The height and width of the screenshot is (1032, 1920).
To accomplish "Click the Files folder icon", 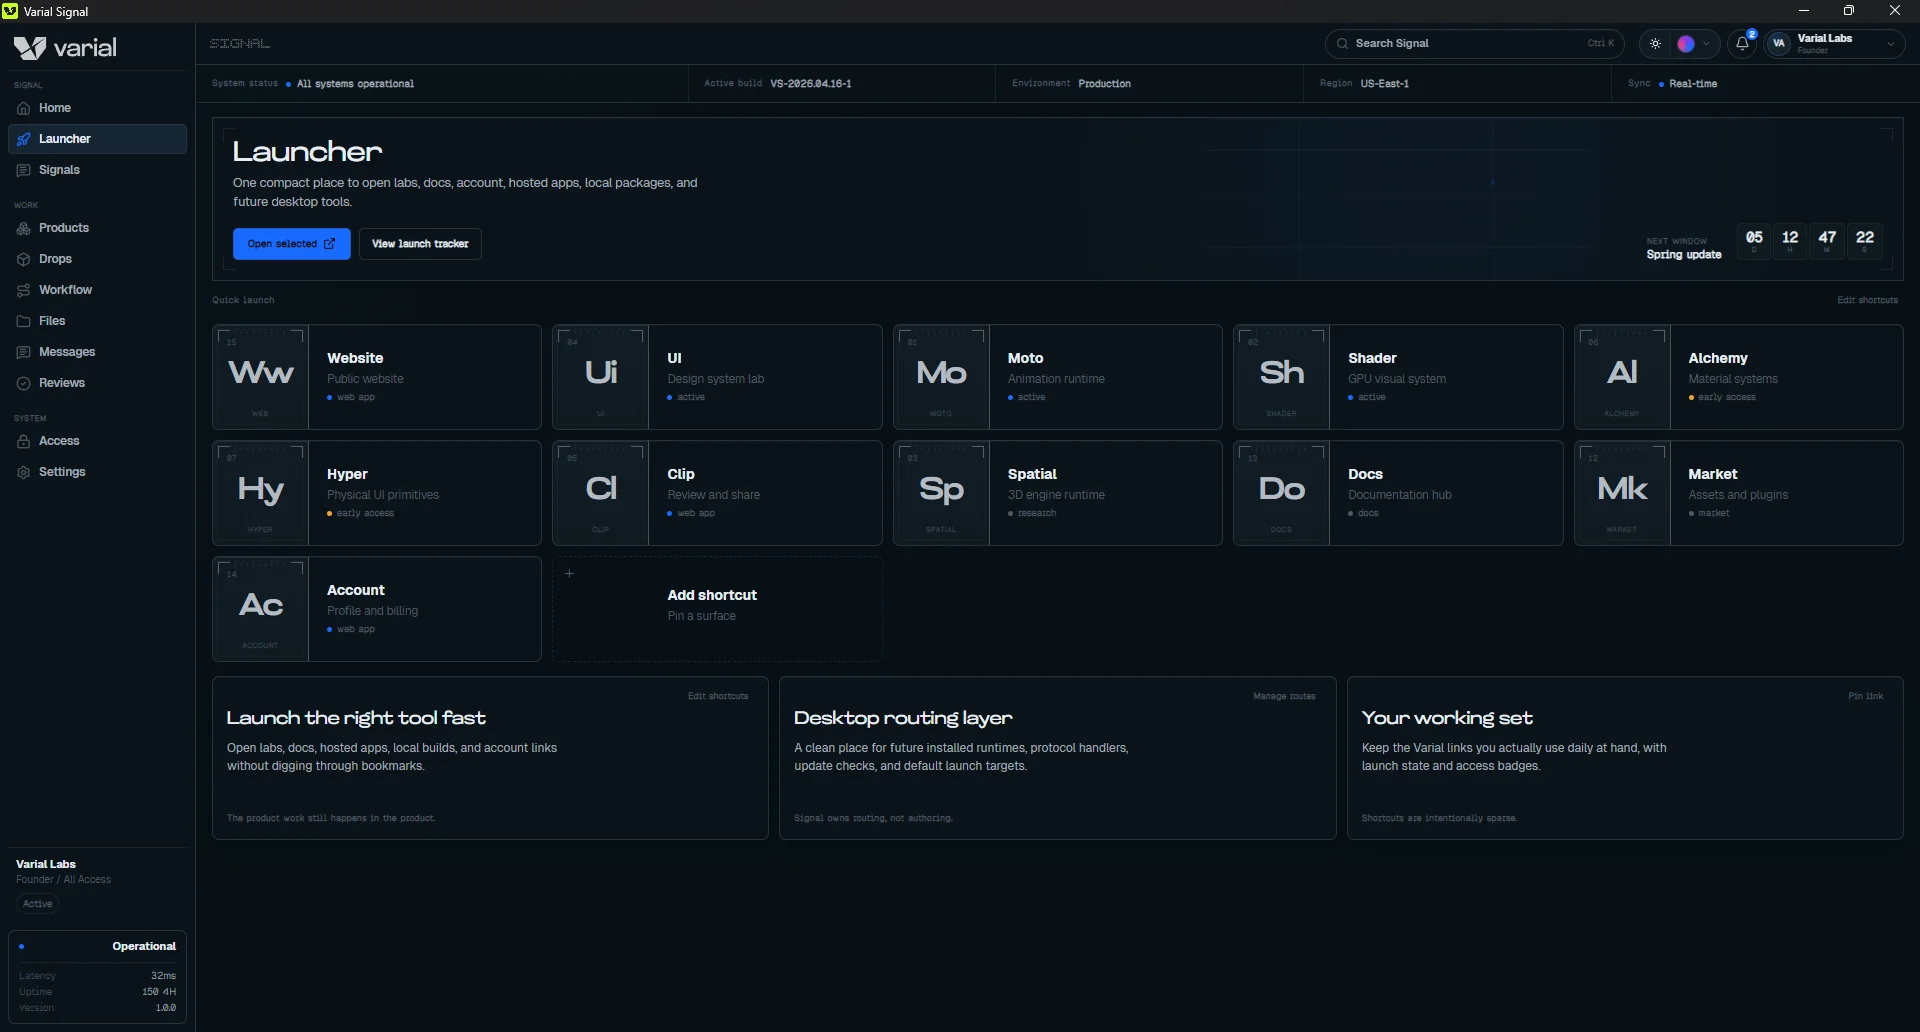I will tap(24, 321).
